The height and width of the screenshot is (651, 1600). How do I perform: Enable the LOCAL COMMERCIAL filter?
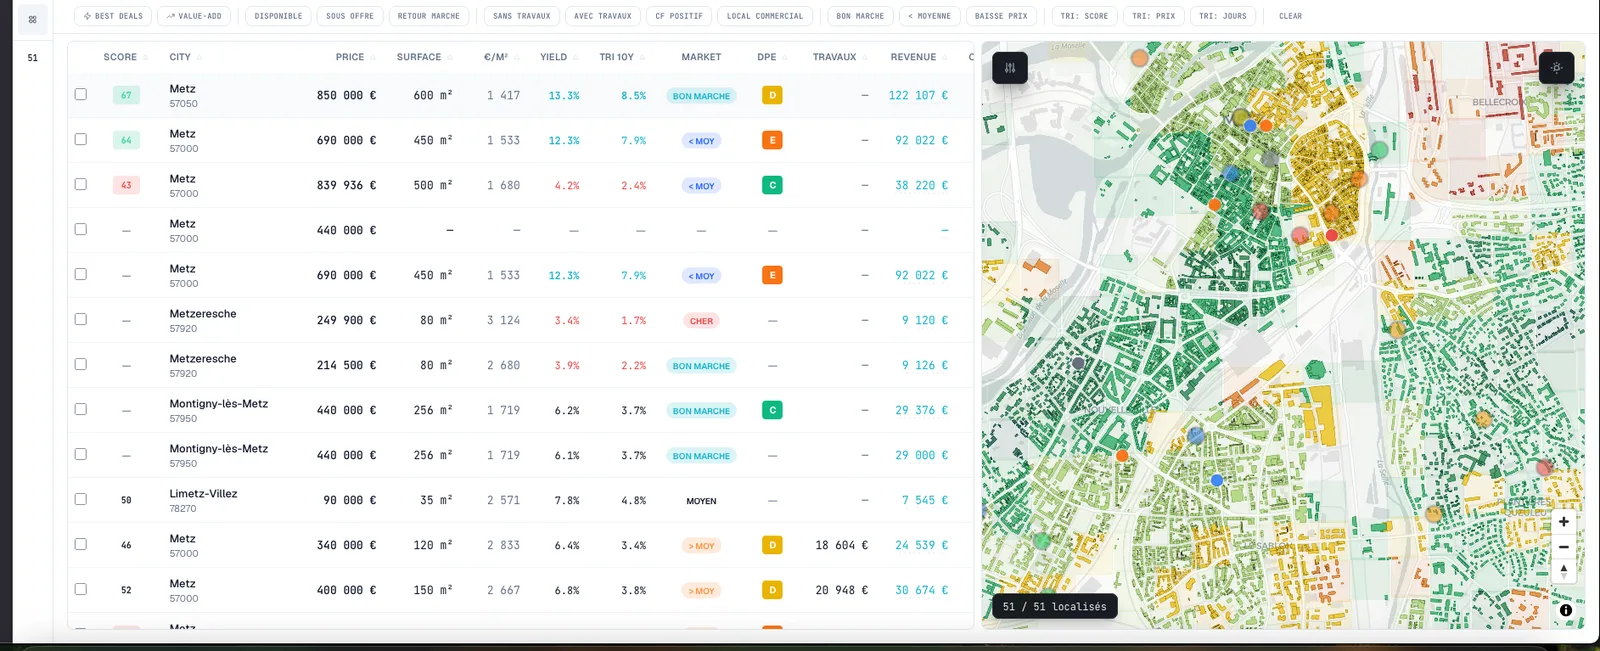[x=765, y=16]
